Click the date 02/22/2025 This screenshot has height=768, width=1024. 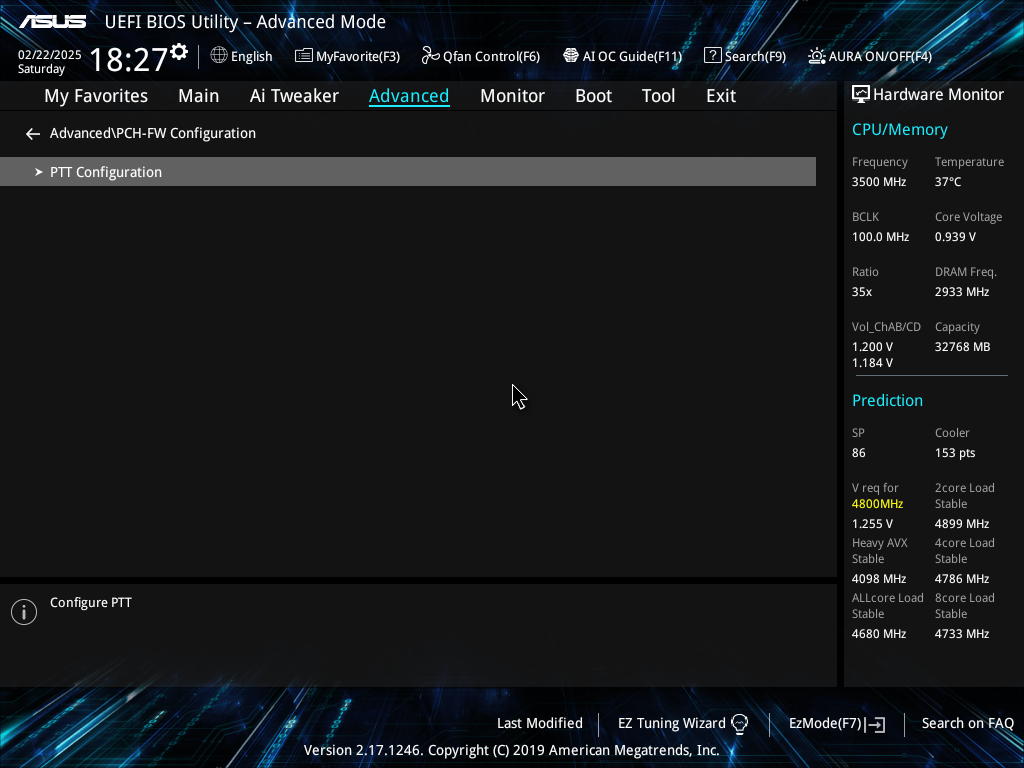click(50, 55)
